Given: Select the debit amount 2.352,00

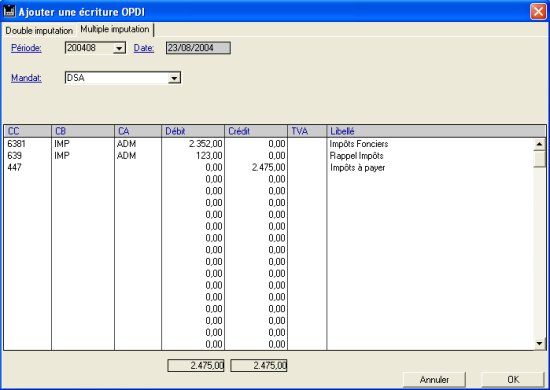Looking at the screenshot, I should coord(206,144).
